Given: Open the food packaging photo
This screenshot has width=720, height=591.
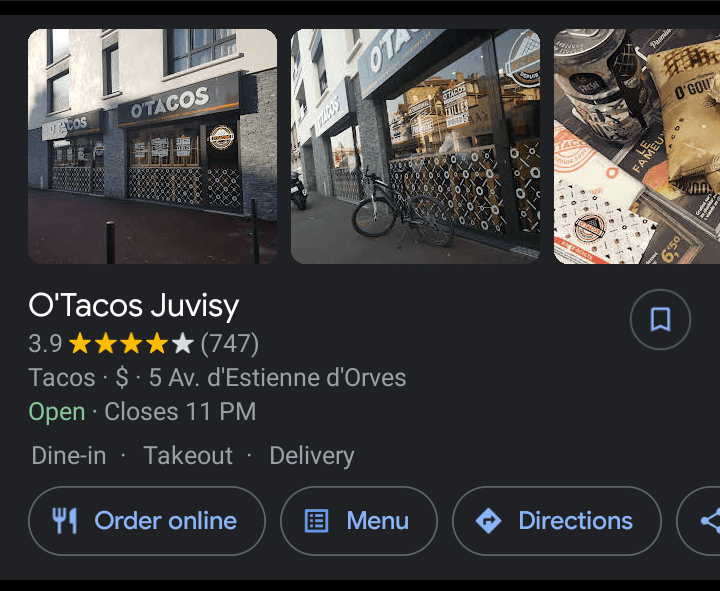Looking at the screenshot, I should tap(637, 146).
